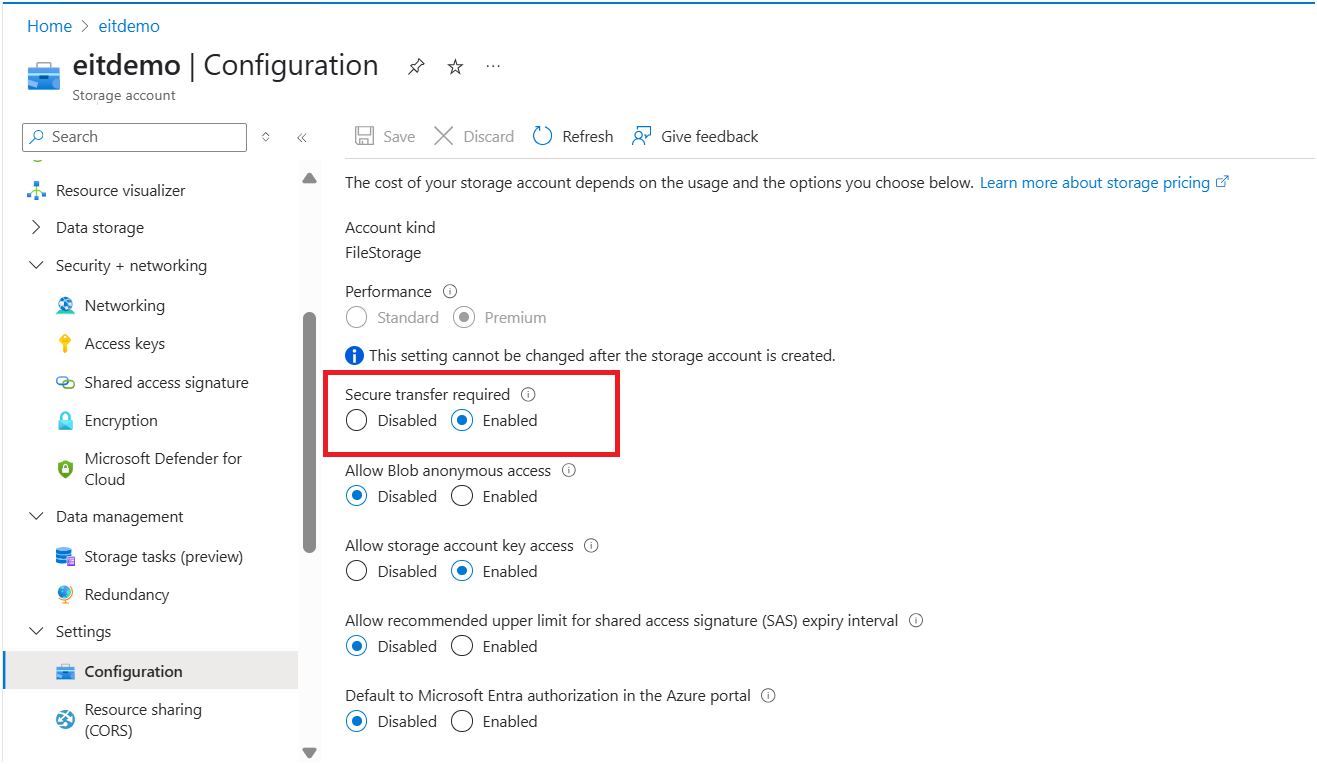Show info tooltip for Performance
The height and width of the screenshot is (764, 1317).
coord(450,292)
